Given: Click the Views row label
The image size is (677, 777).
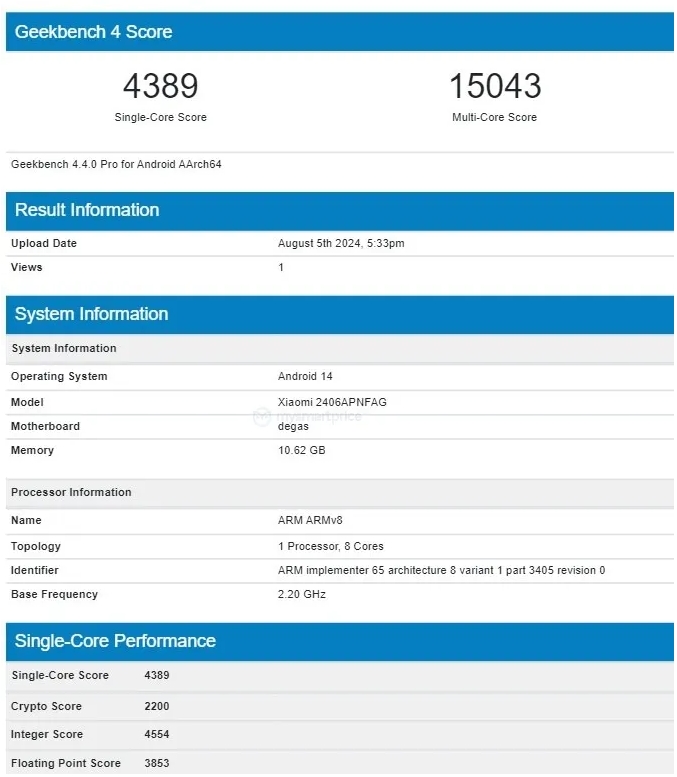Looking at the screenshot, I should 27,267.
